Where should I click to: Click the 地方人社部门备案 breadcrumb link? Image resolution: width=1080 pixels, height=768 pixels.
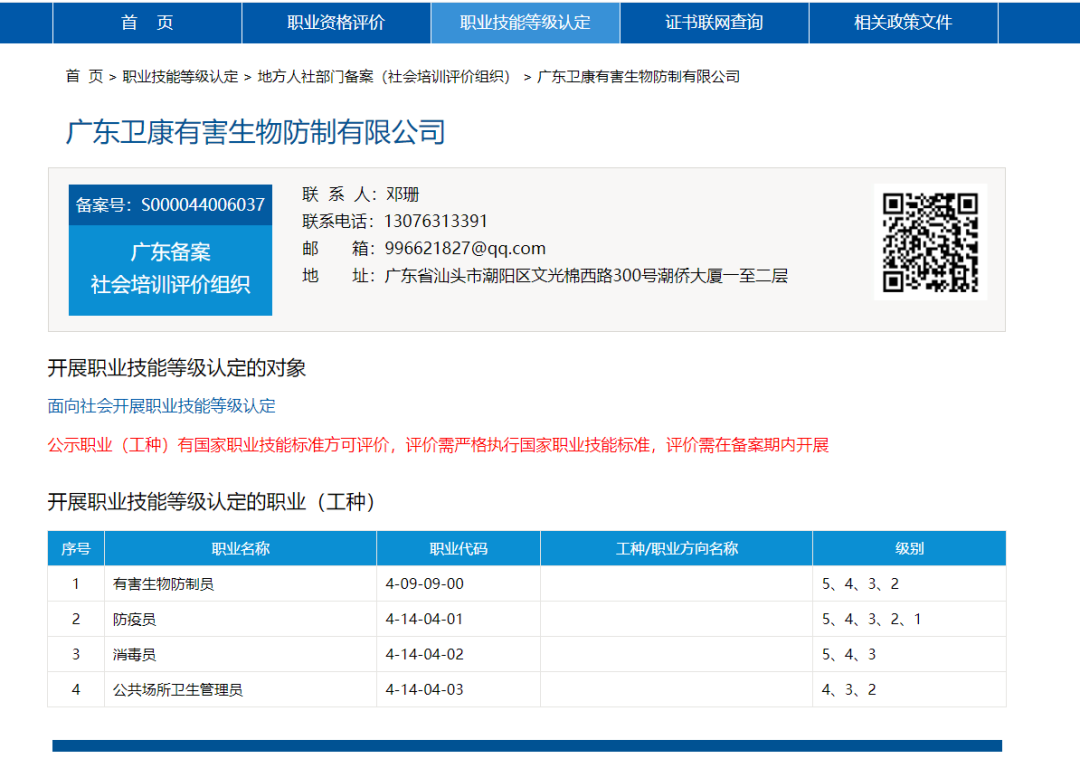[384, 76]
